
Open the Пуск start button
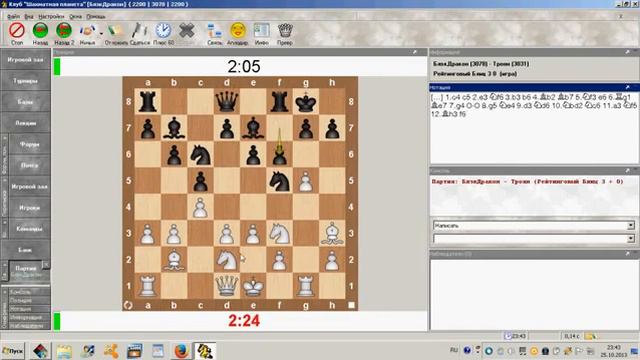pos(12,351)
